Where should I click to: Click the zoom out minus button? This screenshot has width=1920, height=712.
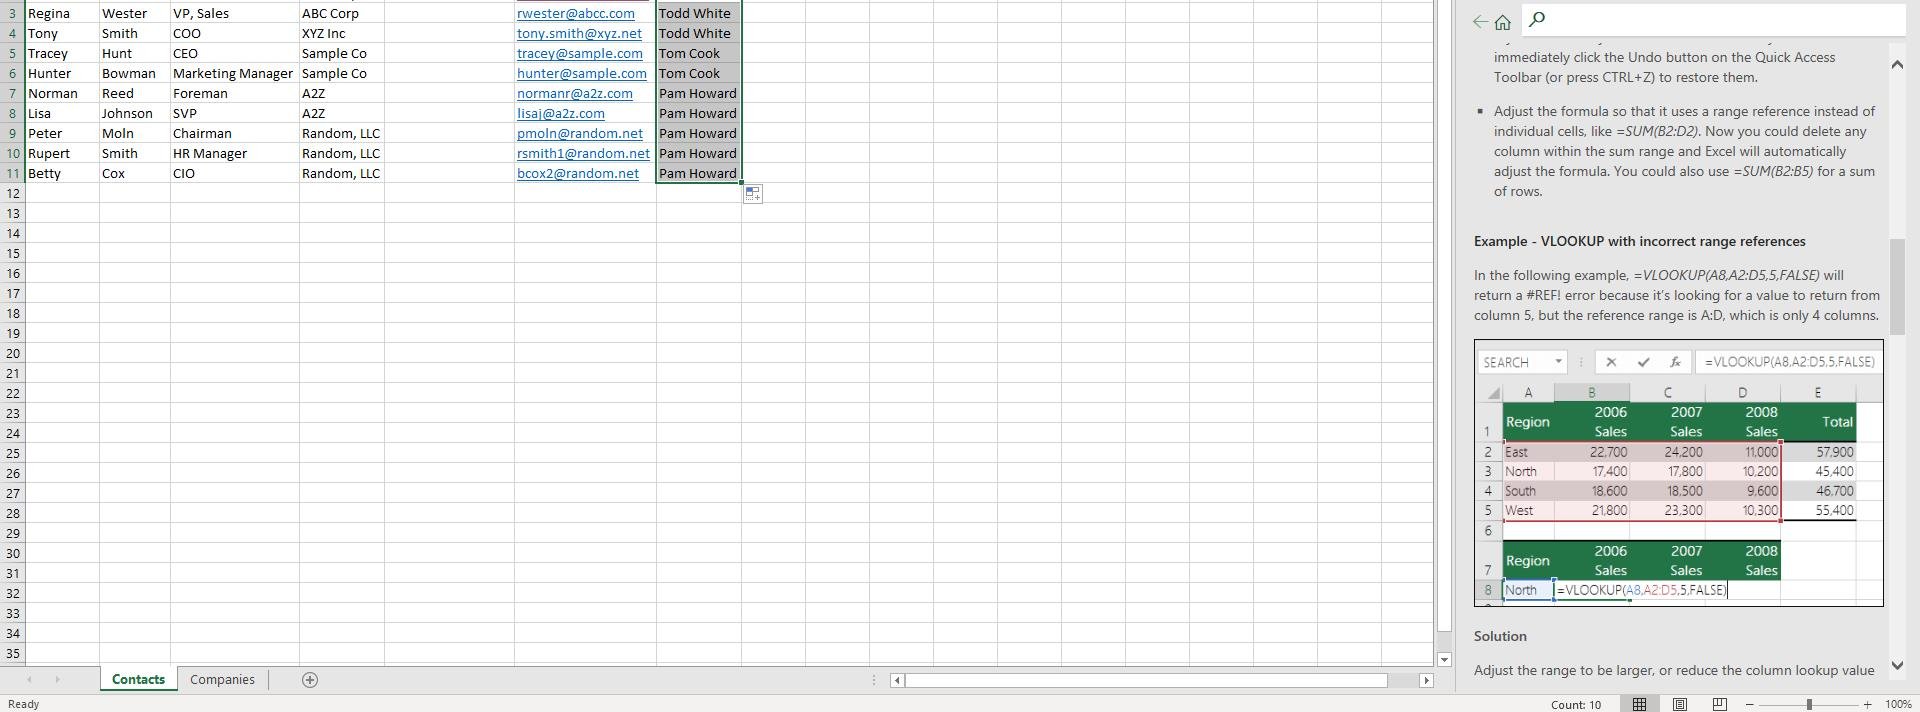1749,704
